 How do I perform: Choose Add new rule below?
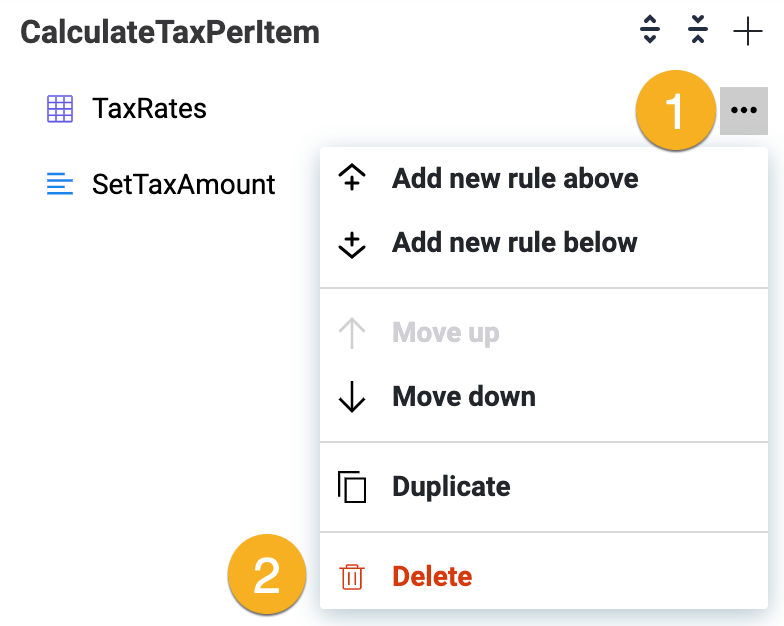tap(514, 242)
